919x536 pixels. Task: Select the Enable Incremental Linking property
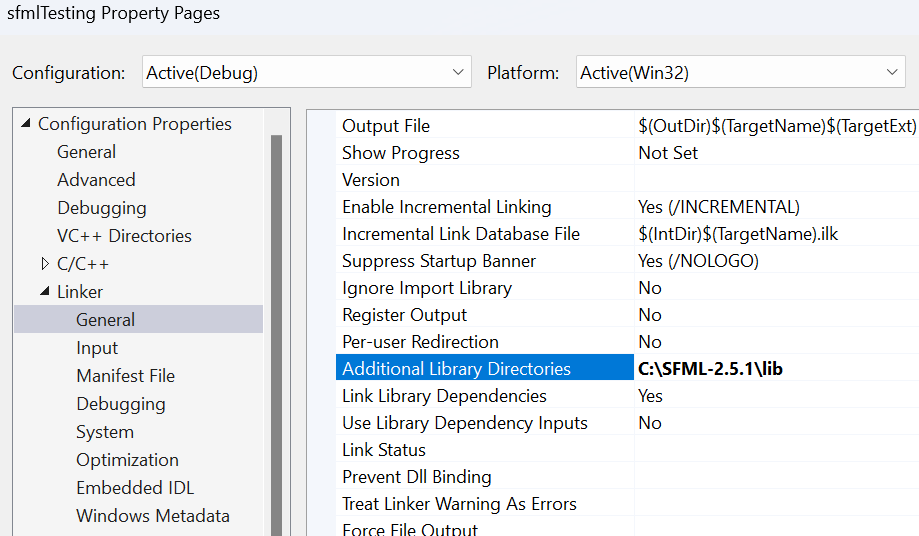click(627, 207)
